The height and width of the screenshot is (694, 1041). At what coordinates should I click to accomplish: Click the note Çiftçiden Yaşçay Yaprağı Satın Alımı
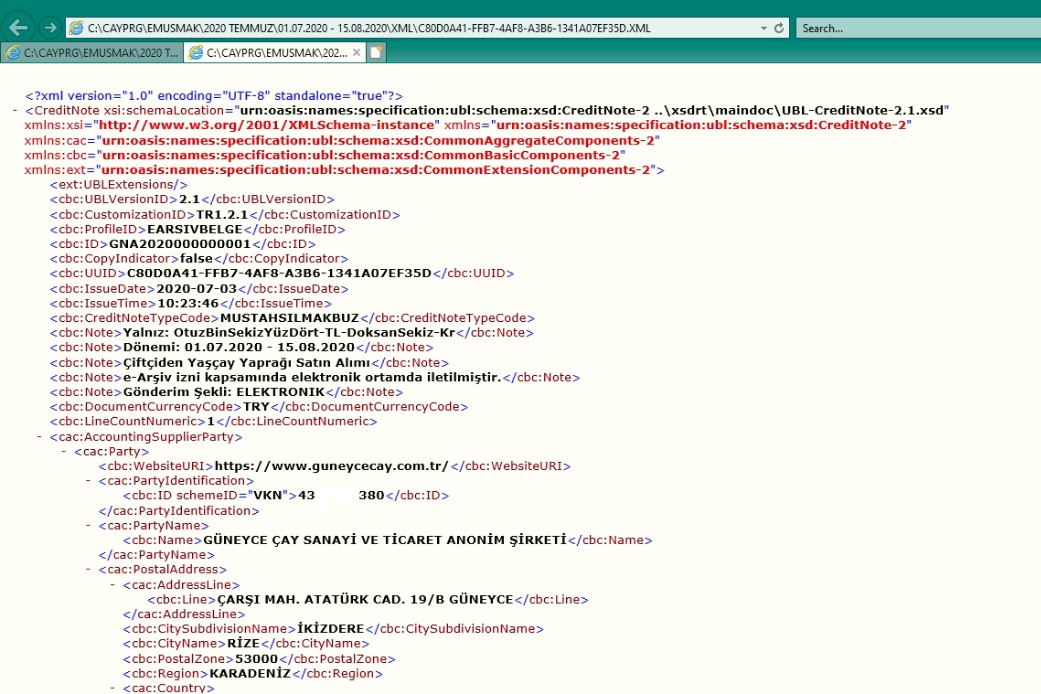coord(246,363)
